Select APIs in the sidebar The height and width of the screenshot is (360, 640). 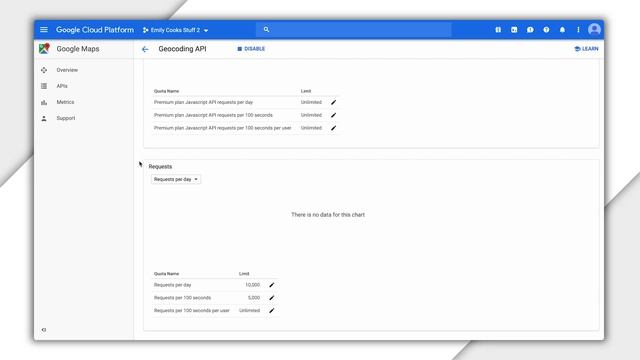62,86
